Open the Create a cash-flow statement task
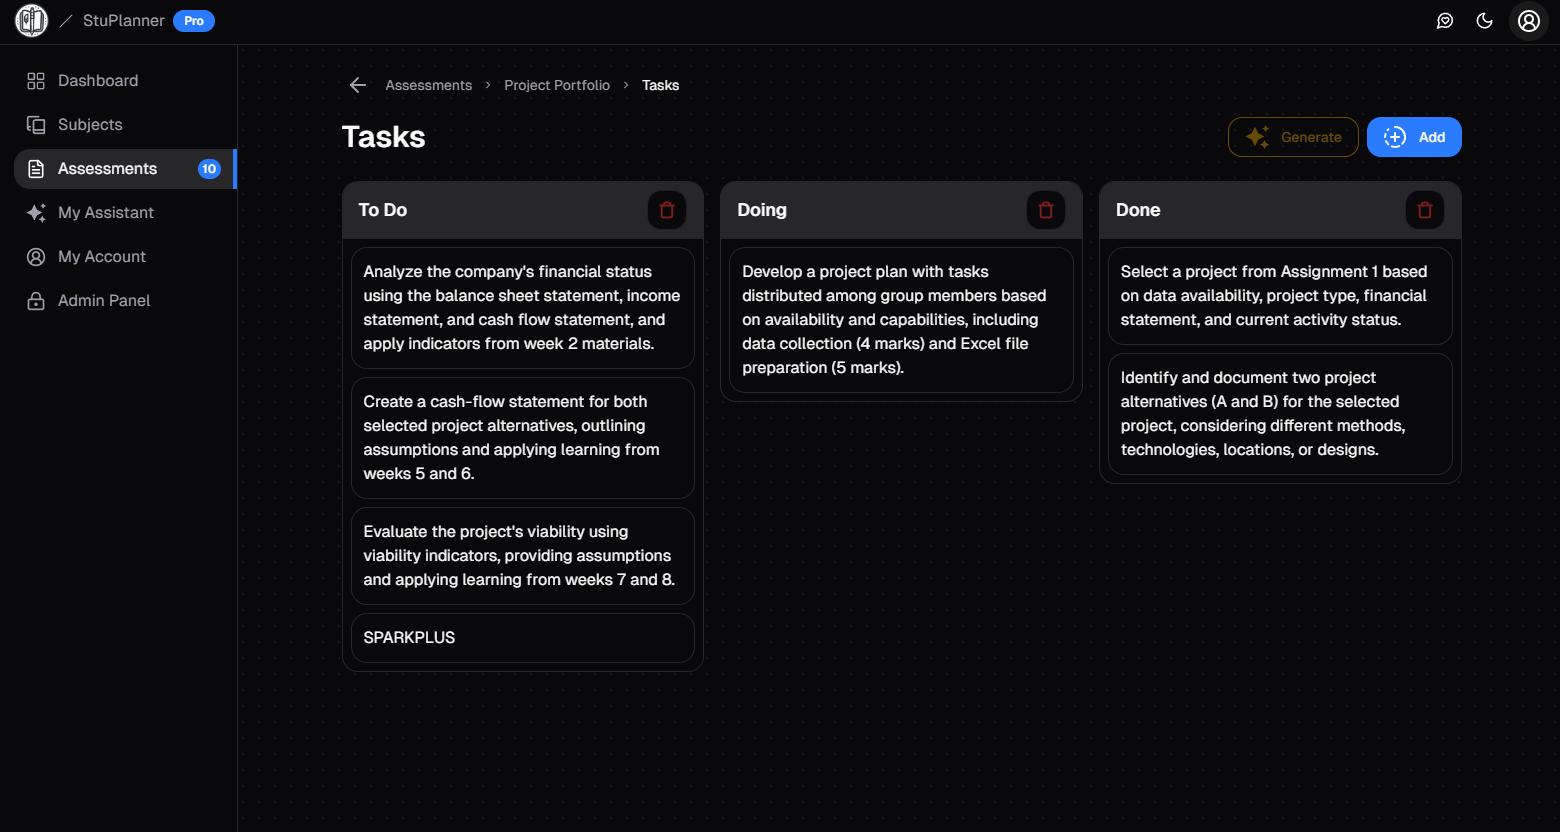 tap(523, 438)
